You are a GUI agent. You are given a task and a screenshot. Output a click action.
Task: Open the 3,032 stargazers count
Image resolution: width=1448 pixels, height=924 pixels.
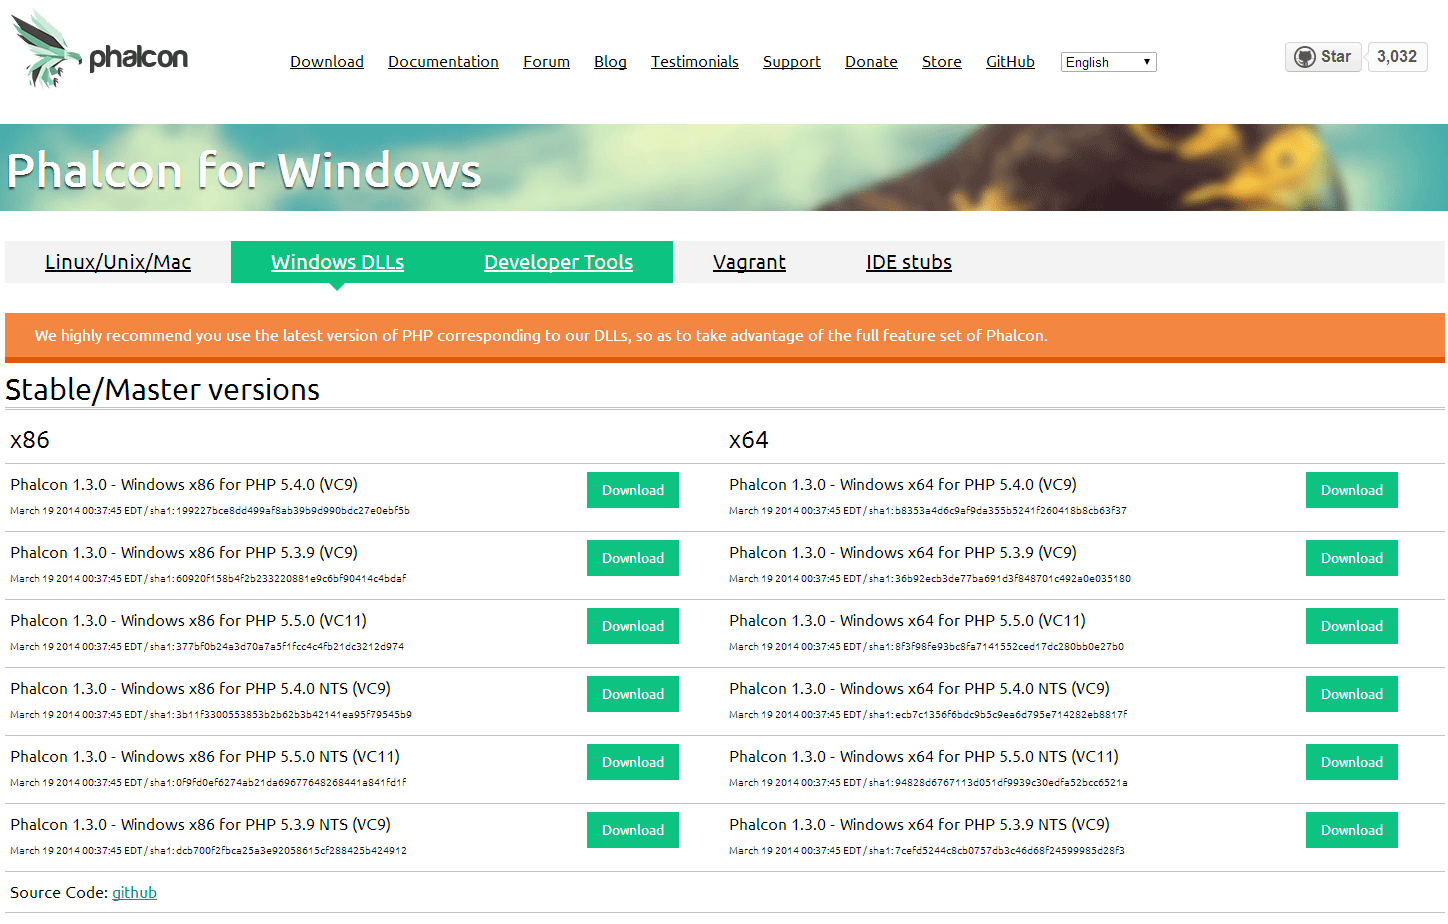[x=1397, y=57]
